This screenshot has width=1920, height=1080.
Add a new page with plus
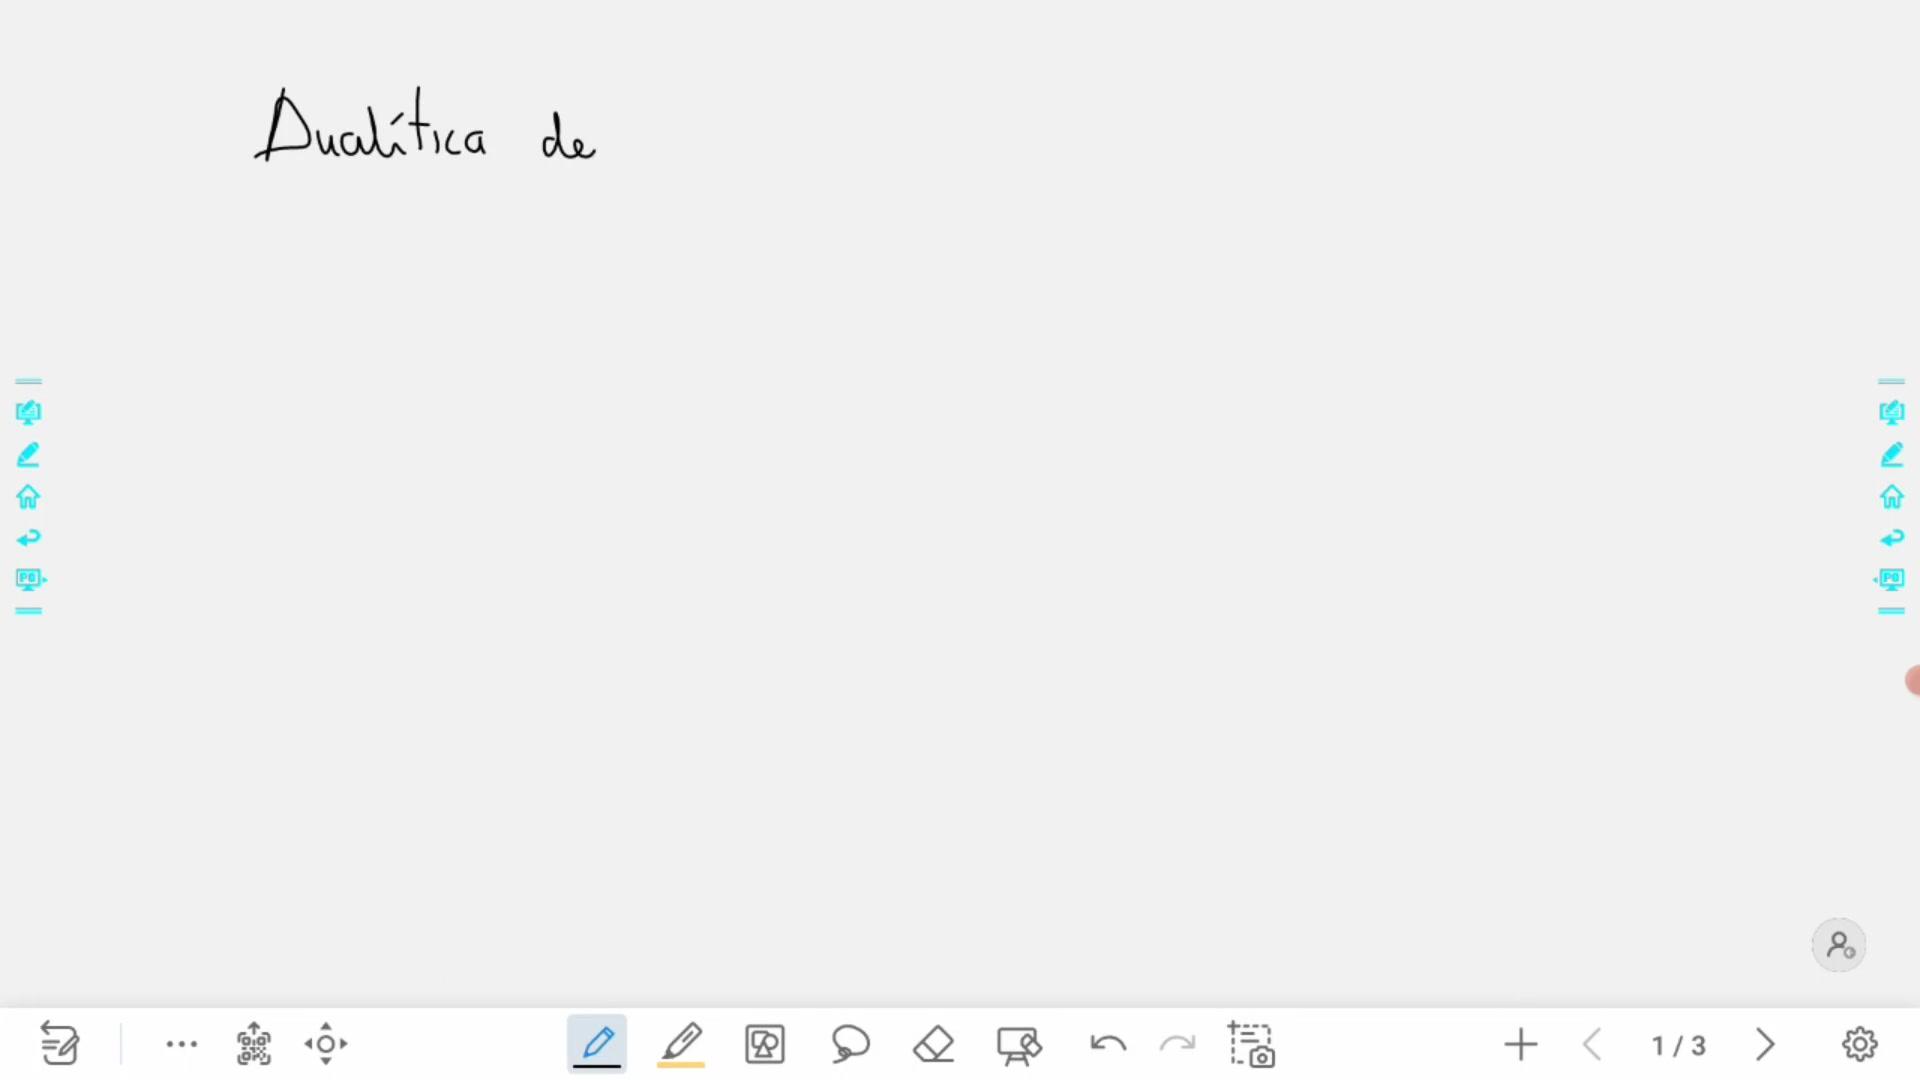[1521, 1045]
